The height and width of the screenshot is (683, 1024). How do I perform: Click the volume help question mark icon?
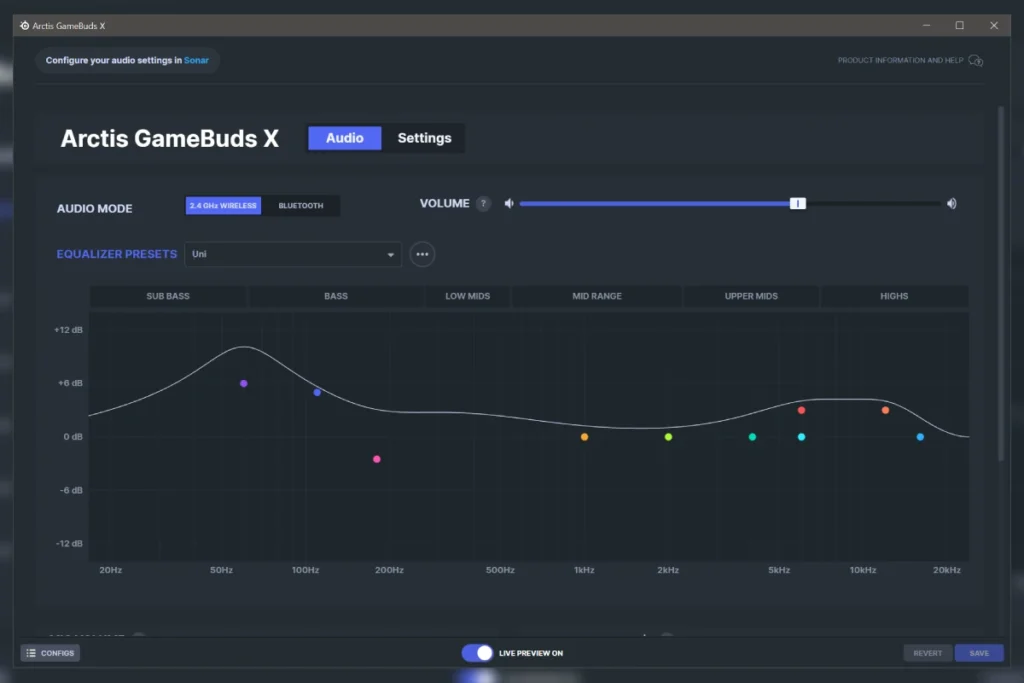[484, 204]
